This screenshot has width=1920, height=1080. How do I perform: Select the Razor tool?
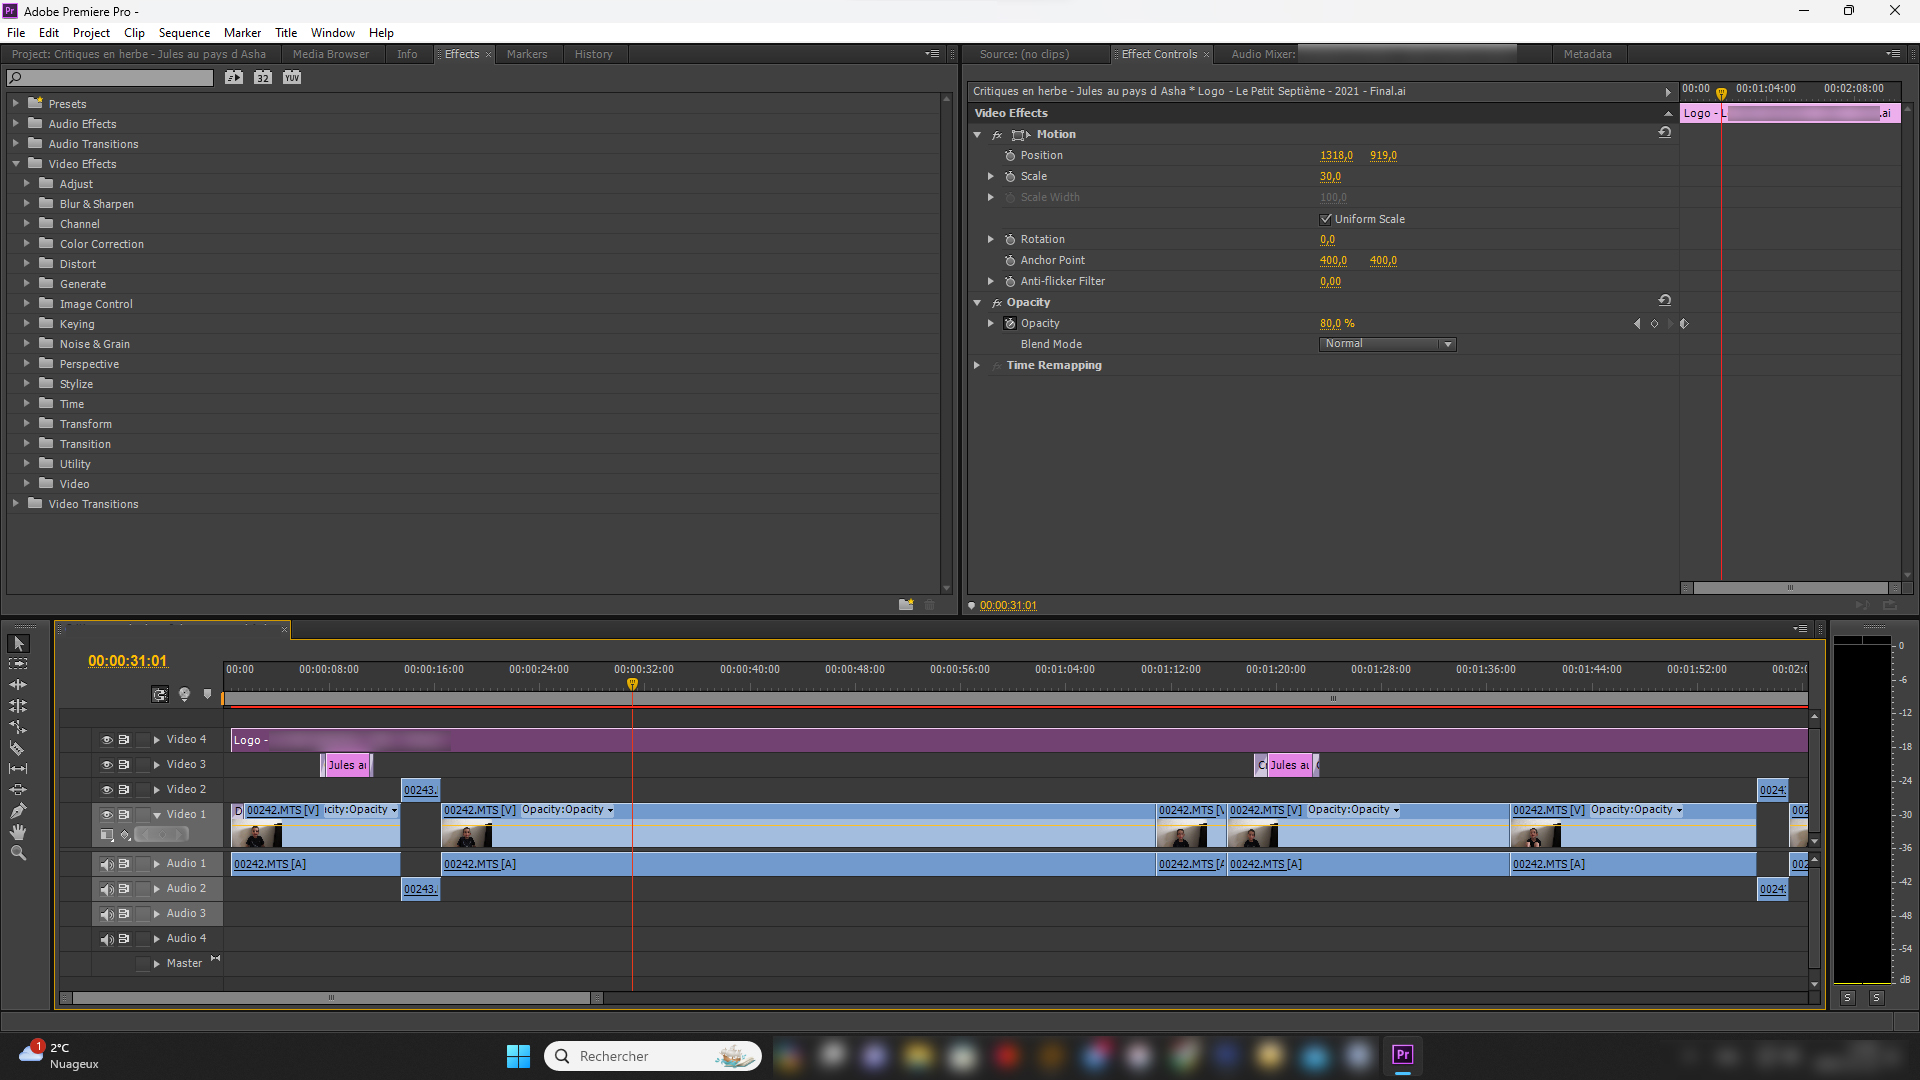coord(18,748)
